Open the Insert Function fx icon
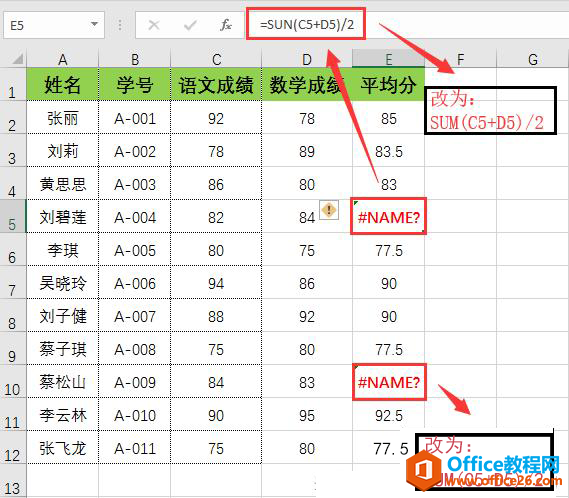This screenshot has width=569, height=498. point(226,25)
